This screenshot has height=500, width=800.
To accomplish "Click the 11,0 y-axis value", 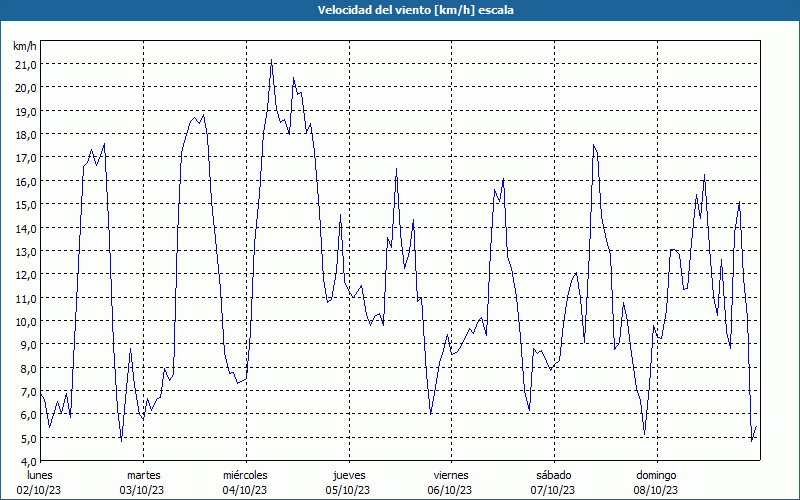I will 26,298.
